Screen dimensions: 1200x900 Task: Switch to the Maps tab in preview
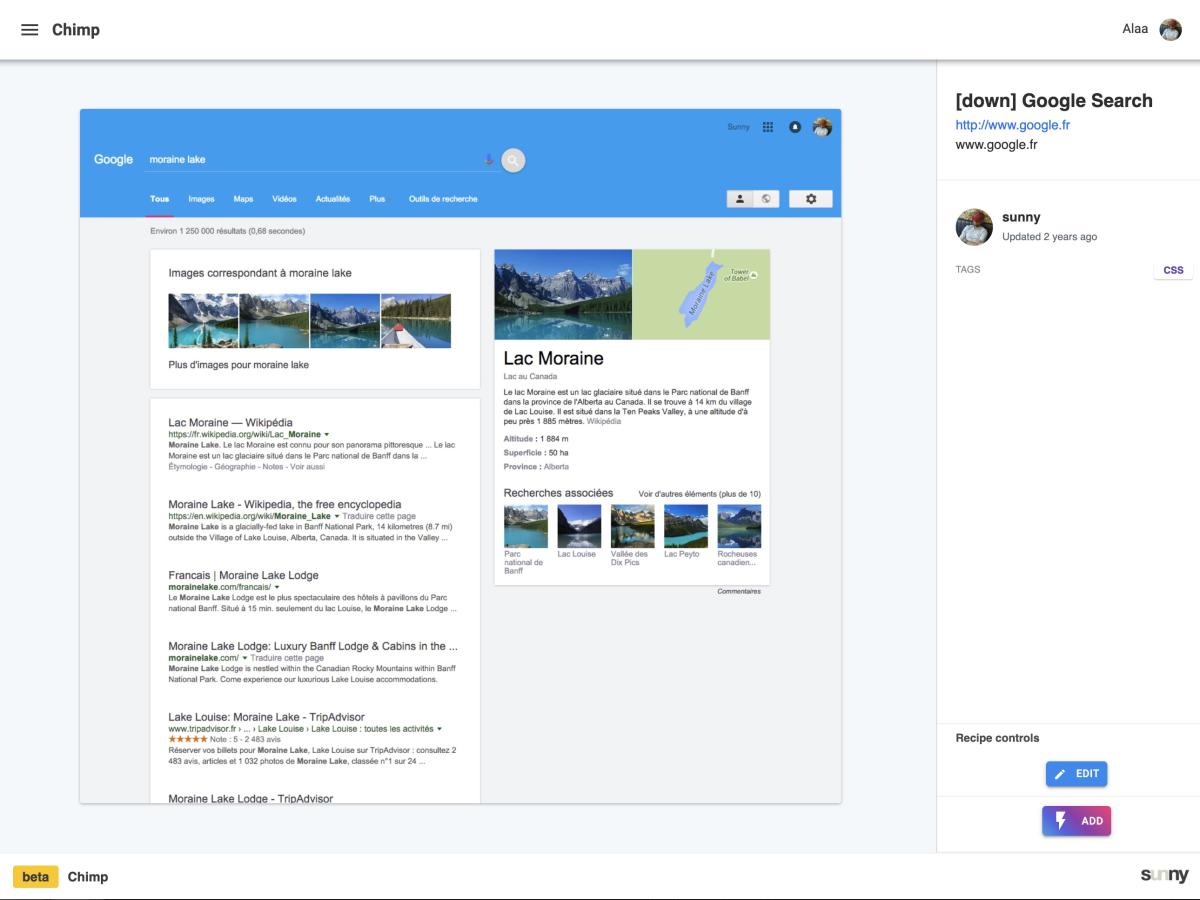pos(243,199)
